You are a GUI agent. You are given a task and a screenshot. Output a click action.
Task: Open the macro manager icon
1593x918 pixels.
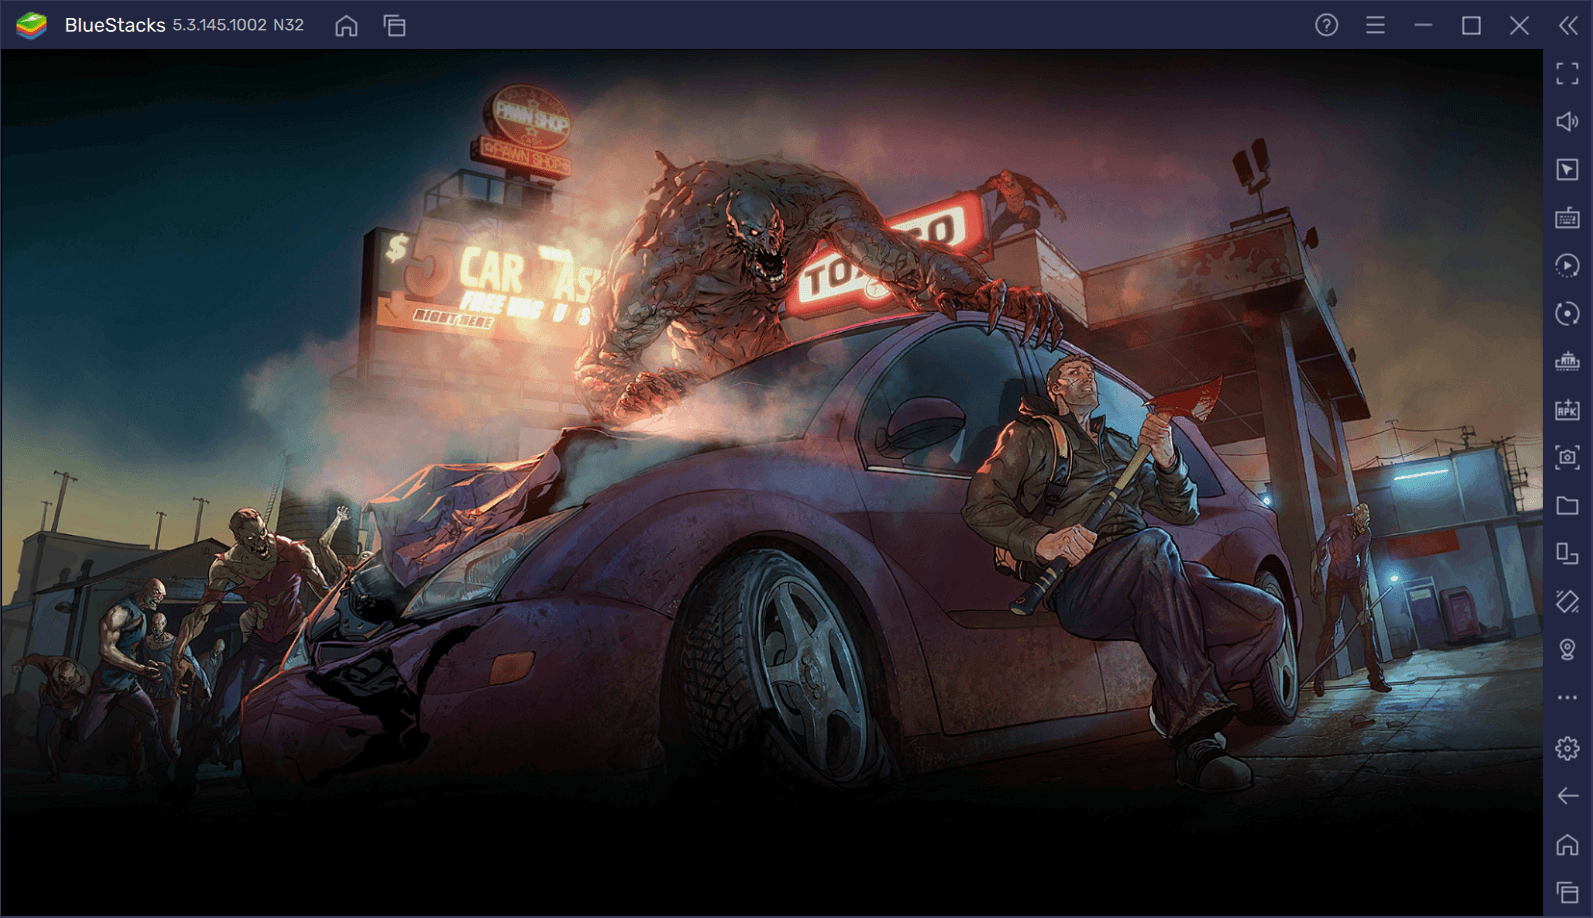tap(1567, 361)
